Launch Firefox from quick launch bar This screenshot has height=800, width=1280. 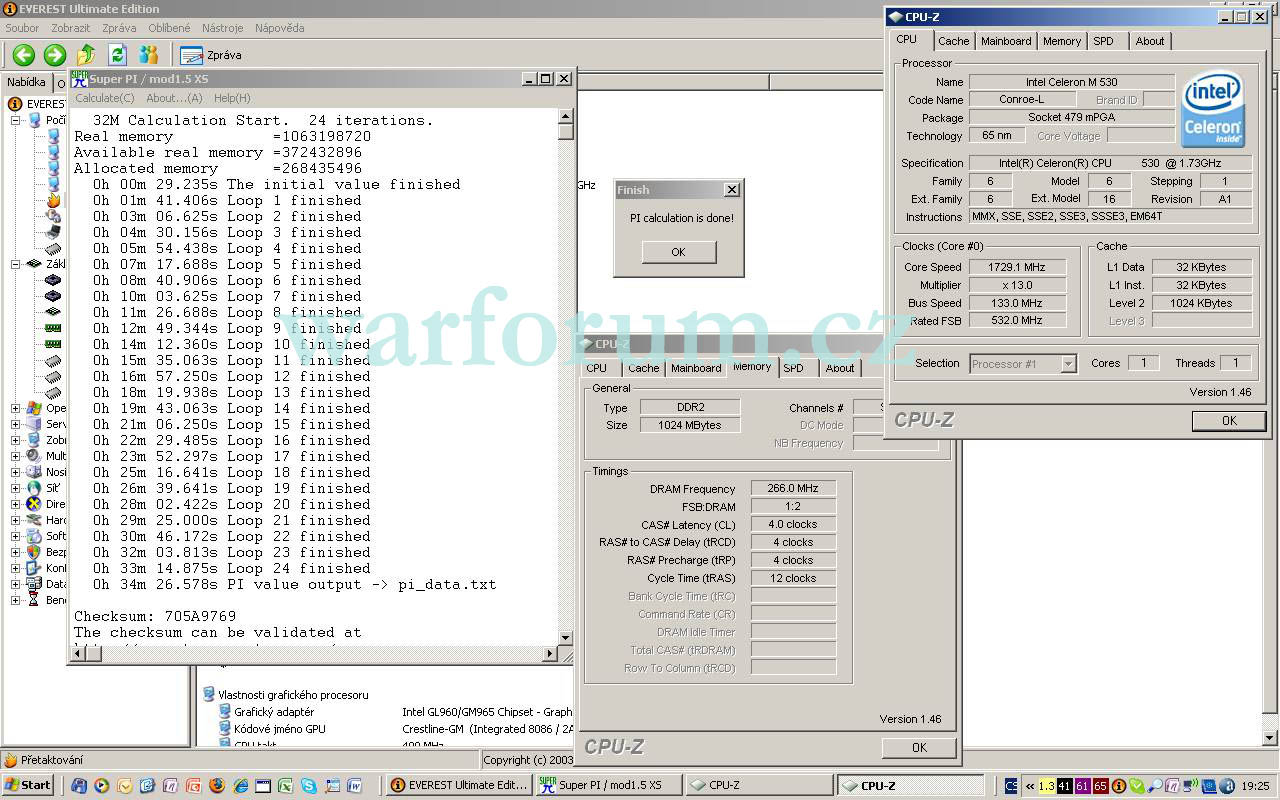(217, 786)
